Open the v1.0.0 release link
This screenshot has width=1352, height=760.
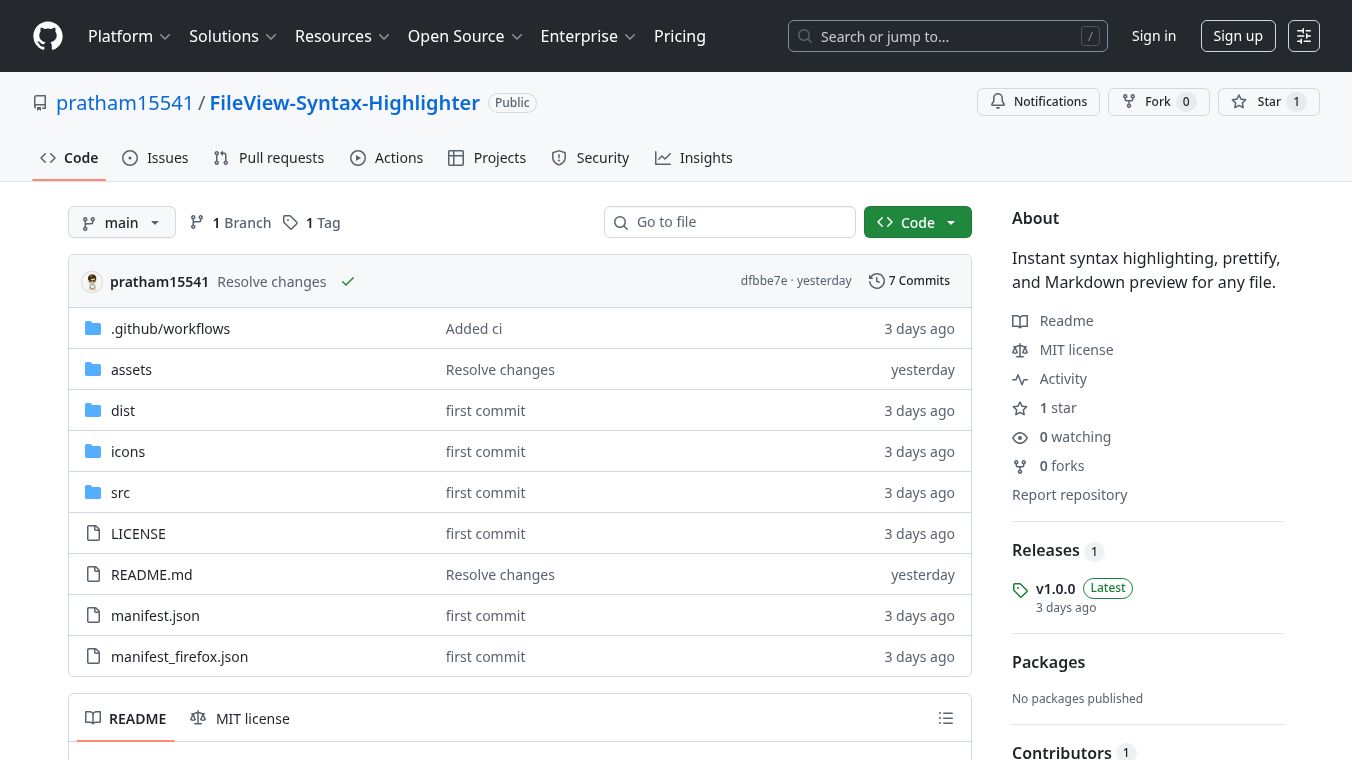click(x=1055, y=589)
